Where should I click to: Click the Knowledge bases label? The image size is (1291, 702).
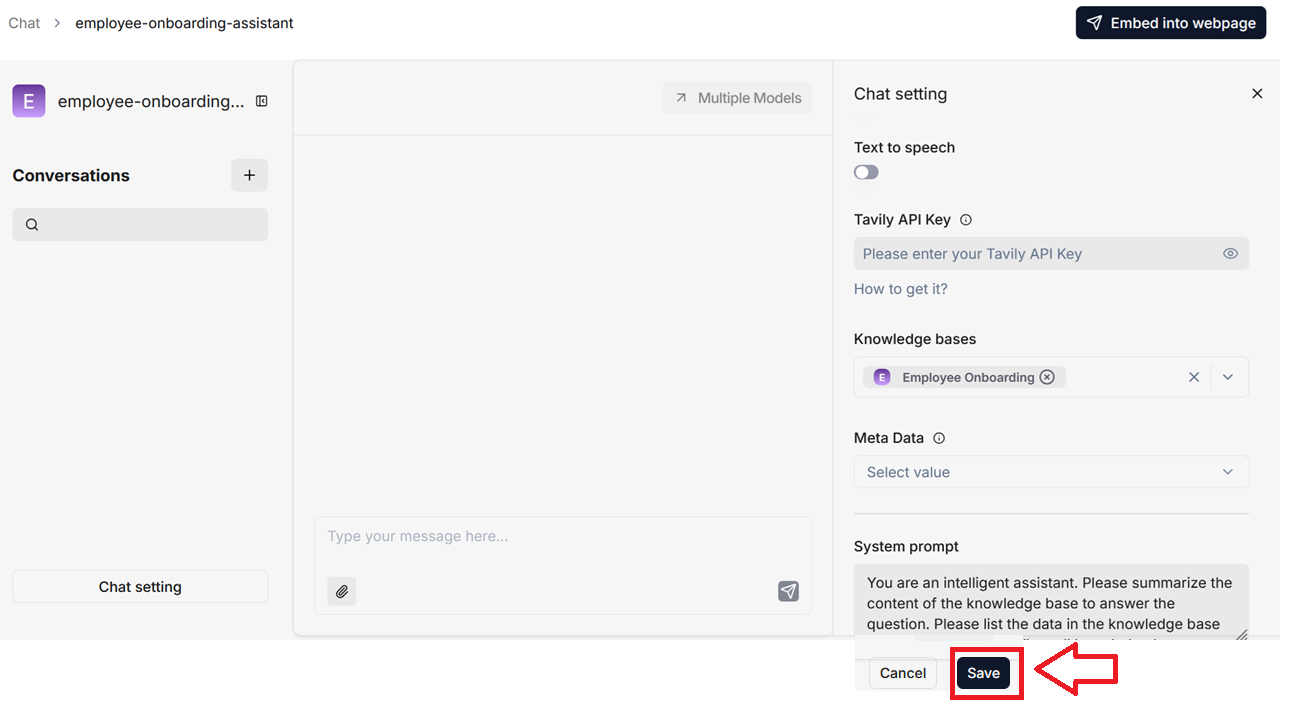click(x=915, y=339)
